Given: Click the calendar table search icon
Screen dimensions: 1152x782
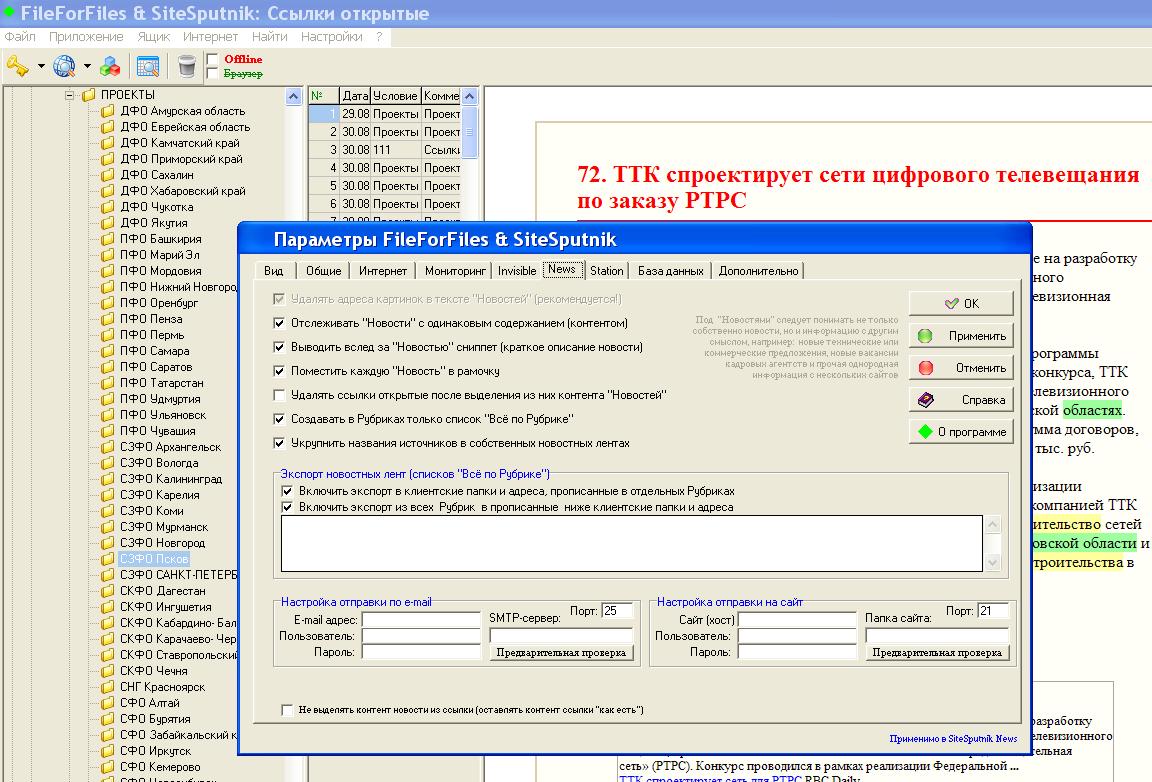Looking at the screenshot, I should tap(148, 67).
